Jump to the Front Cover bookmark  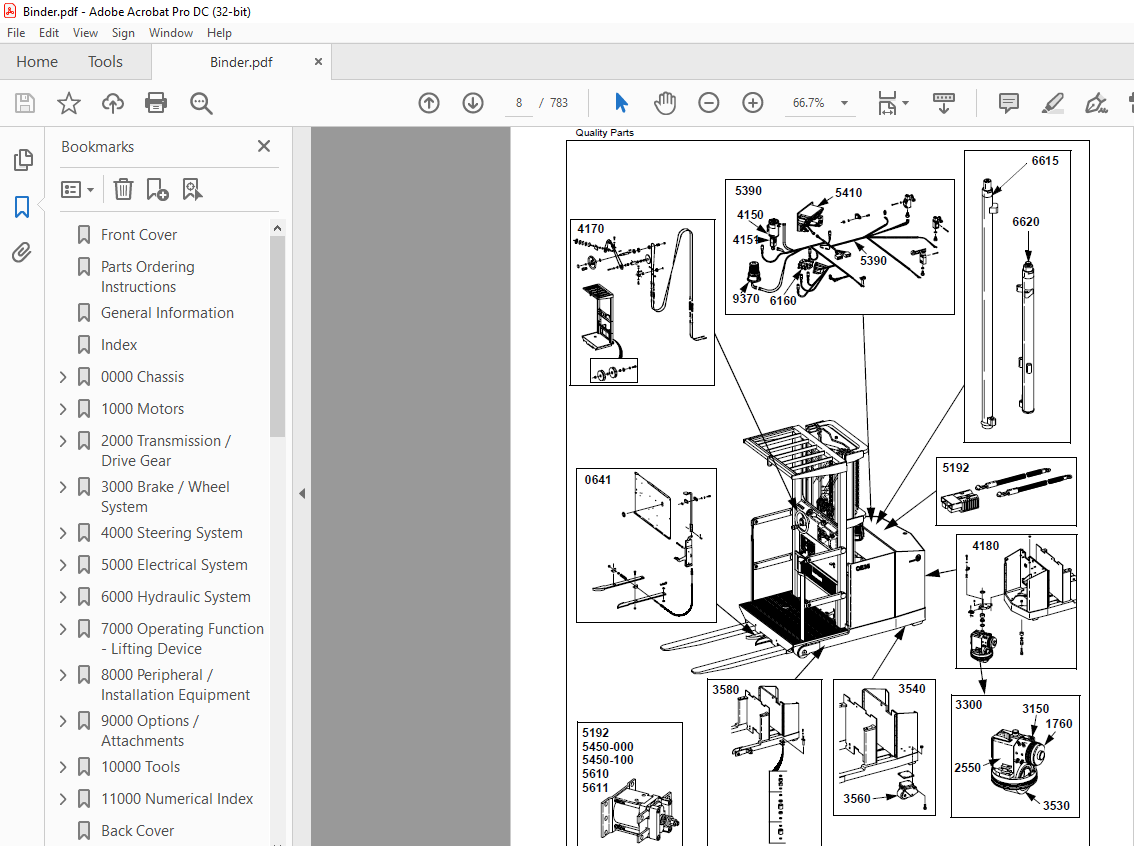click(x=139, y=234)
